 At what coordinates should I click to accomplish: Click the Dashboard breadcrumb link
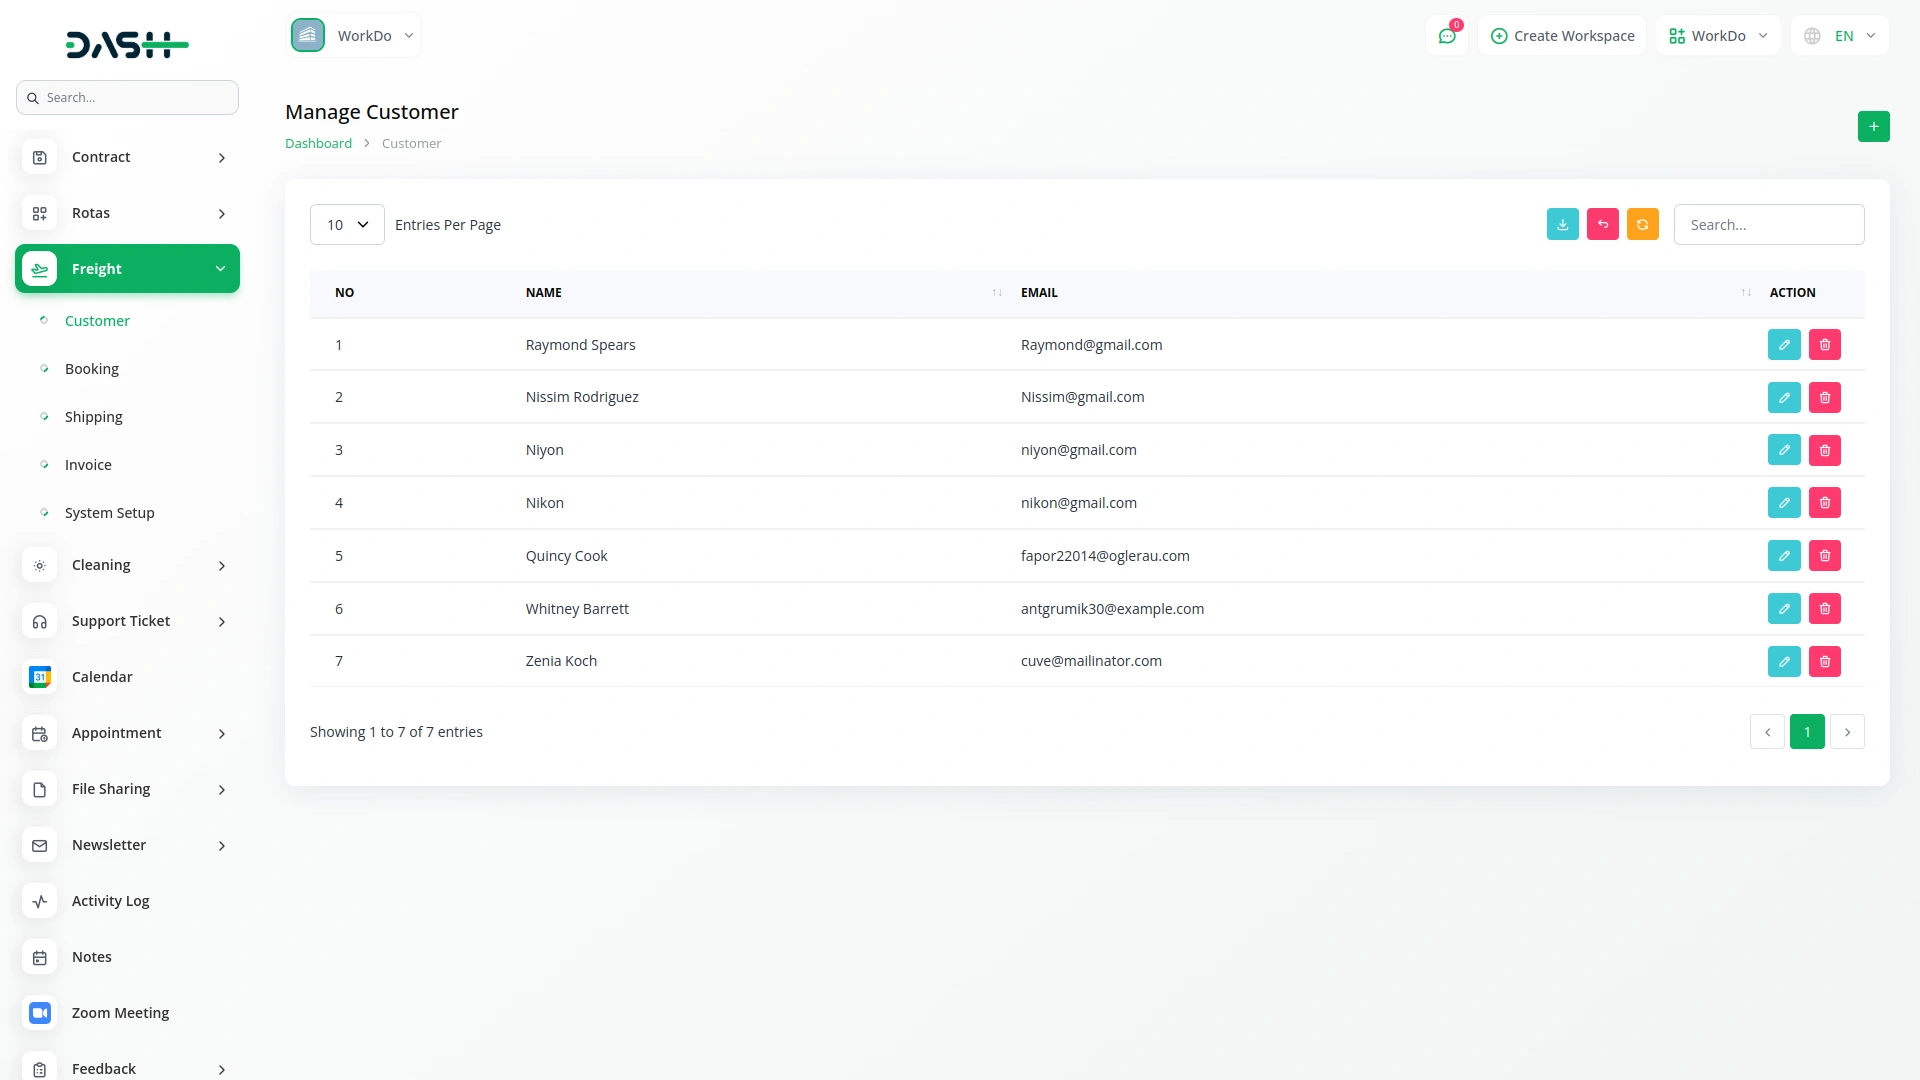[317, 143]
